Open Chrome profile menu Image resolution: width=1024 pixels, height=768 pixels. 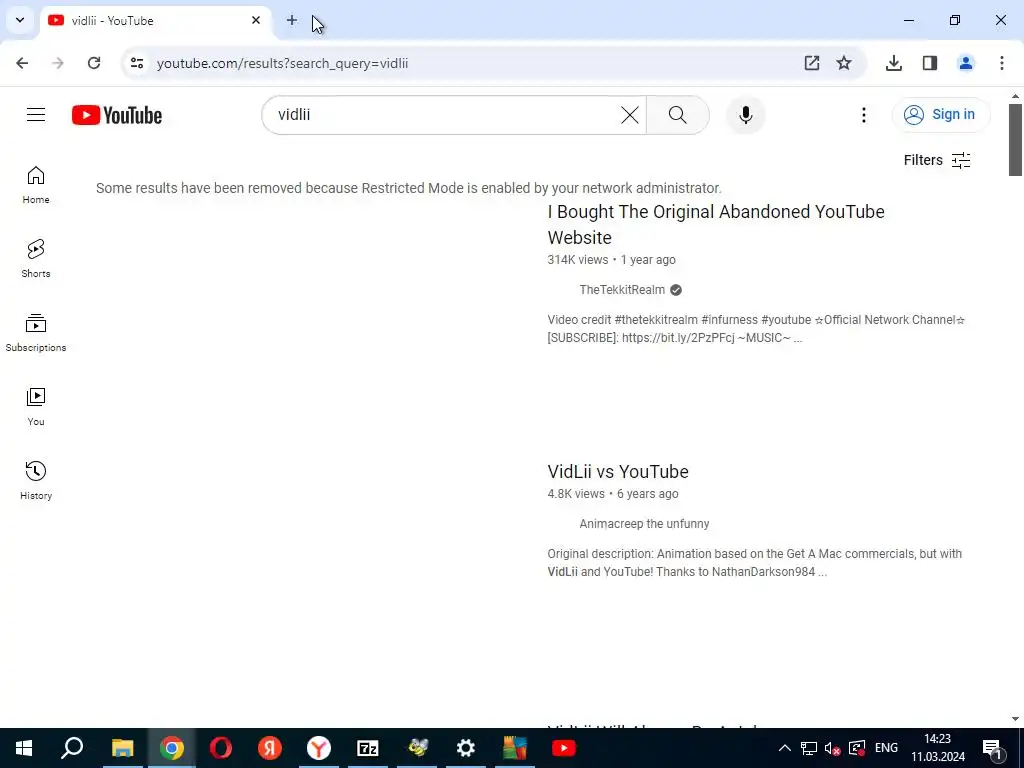point(965,63)
